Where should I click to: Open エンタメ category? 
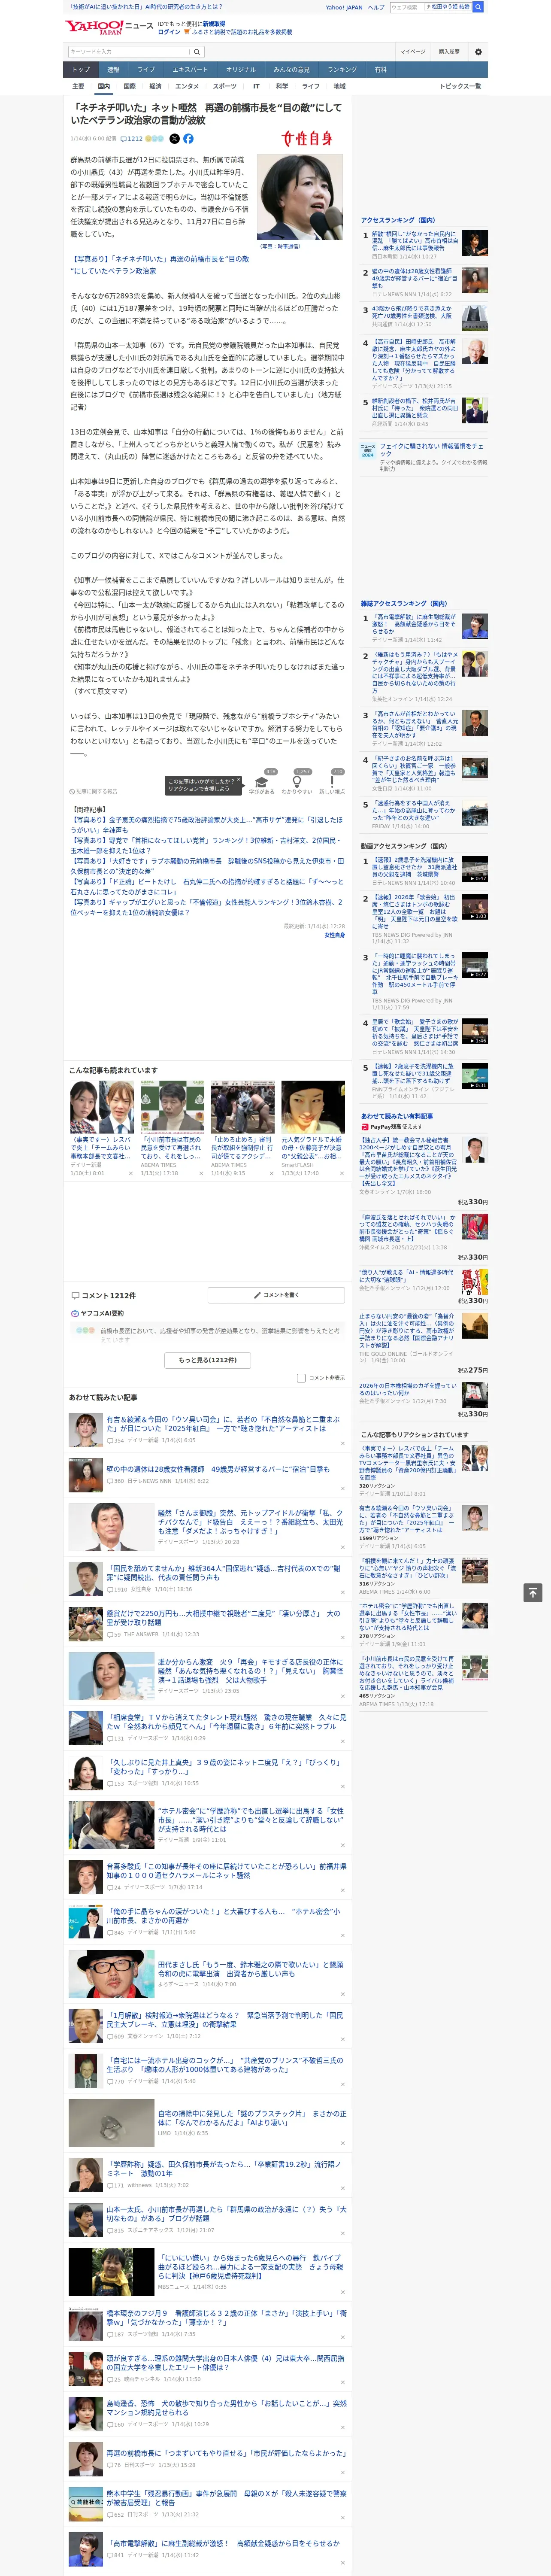pyautogui.click(x=187, y=86)
